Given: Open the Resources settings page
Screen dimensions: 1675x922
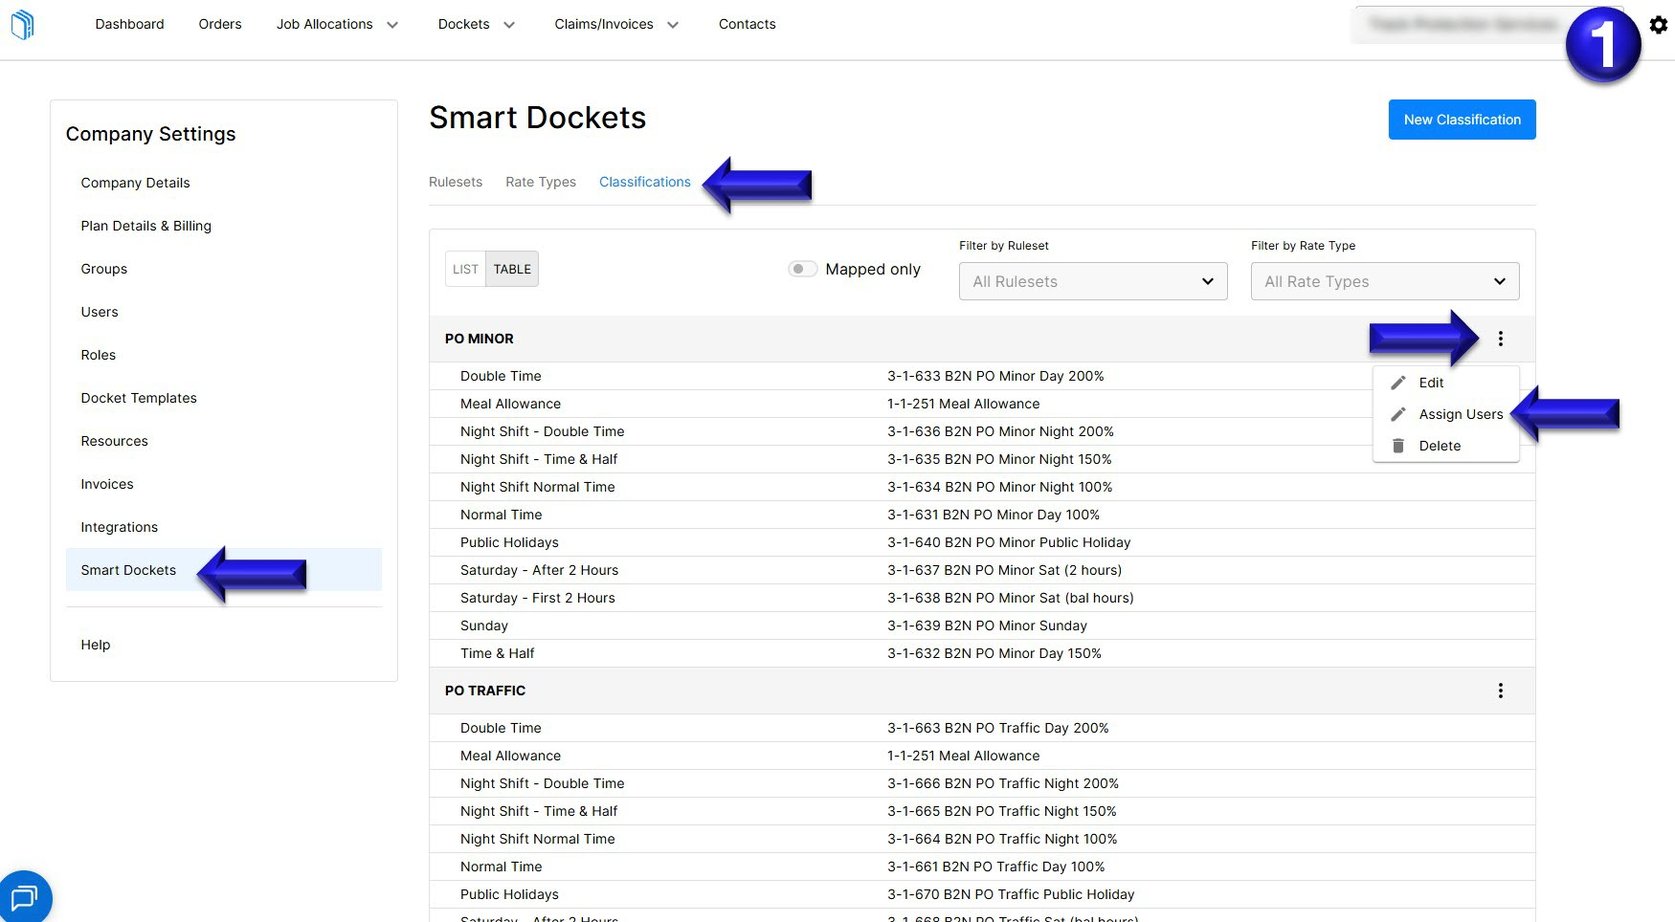Looking at the screenshot, I should point(114,441).
